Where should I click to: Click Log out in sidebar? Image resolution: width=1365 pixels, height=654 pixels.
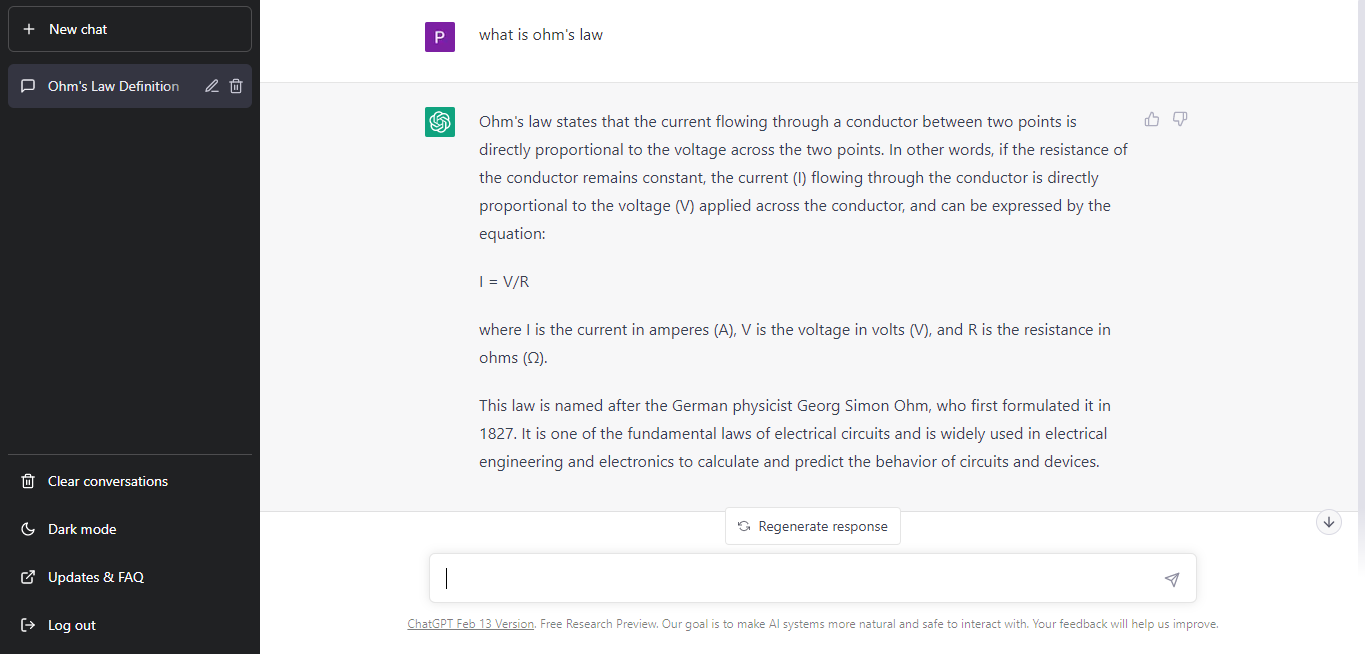[x=72, y=625]
